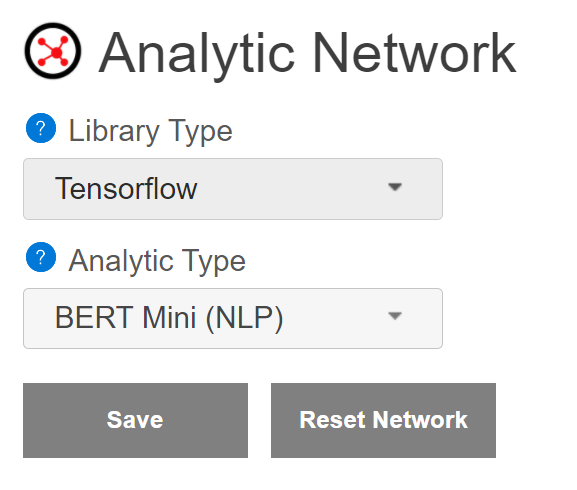The height and width of the screenshot is (490, 577).
Task: Click the blue circle beside Analytic Type
Action: point(41,257)
